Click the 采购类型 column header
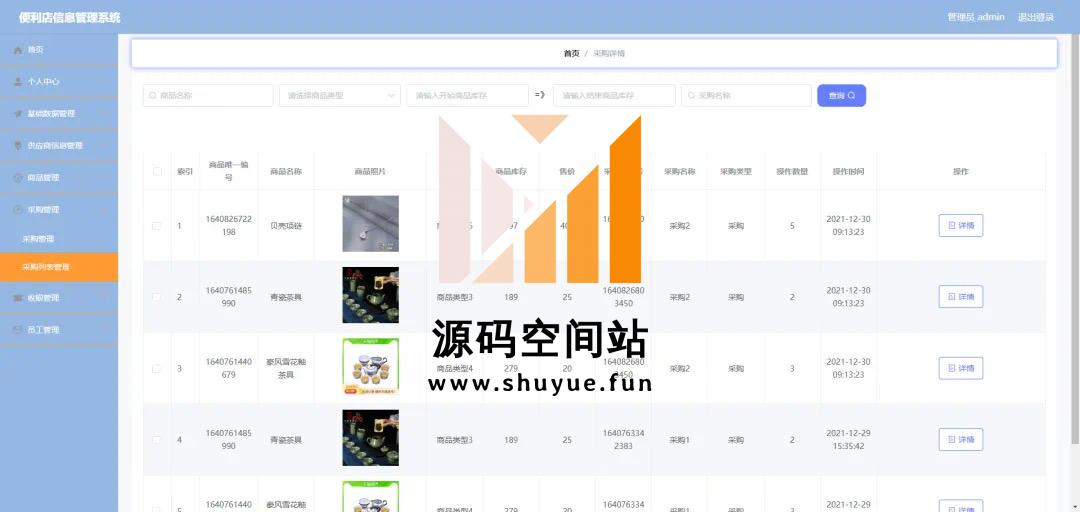Image resolution: width=1080 pixels, height=512 pixels. pyautogui.click(x=736, y=172)
